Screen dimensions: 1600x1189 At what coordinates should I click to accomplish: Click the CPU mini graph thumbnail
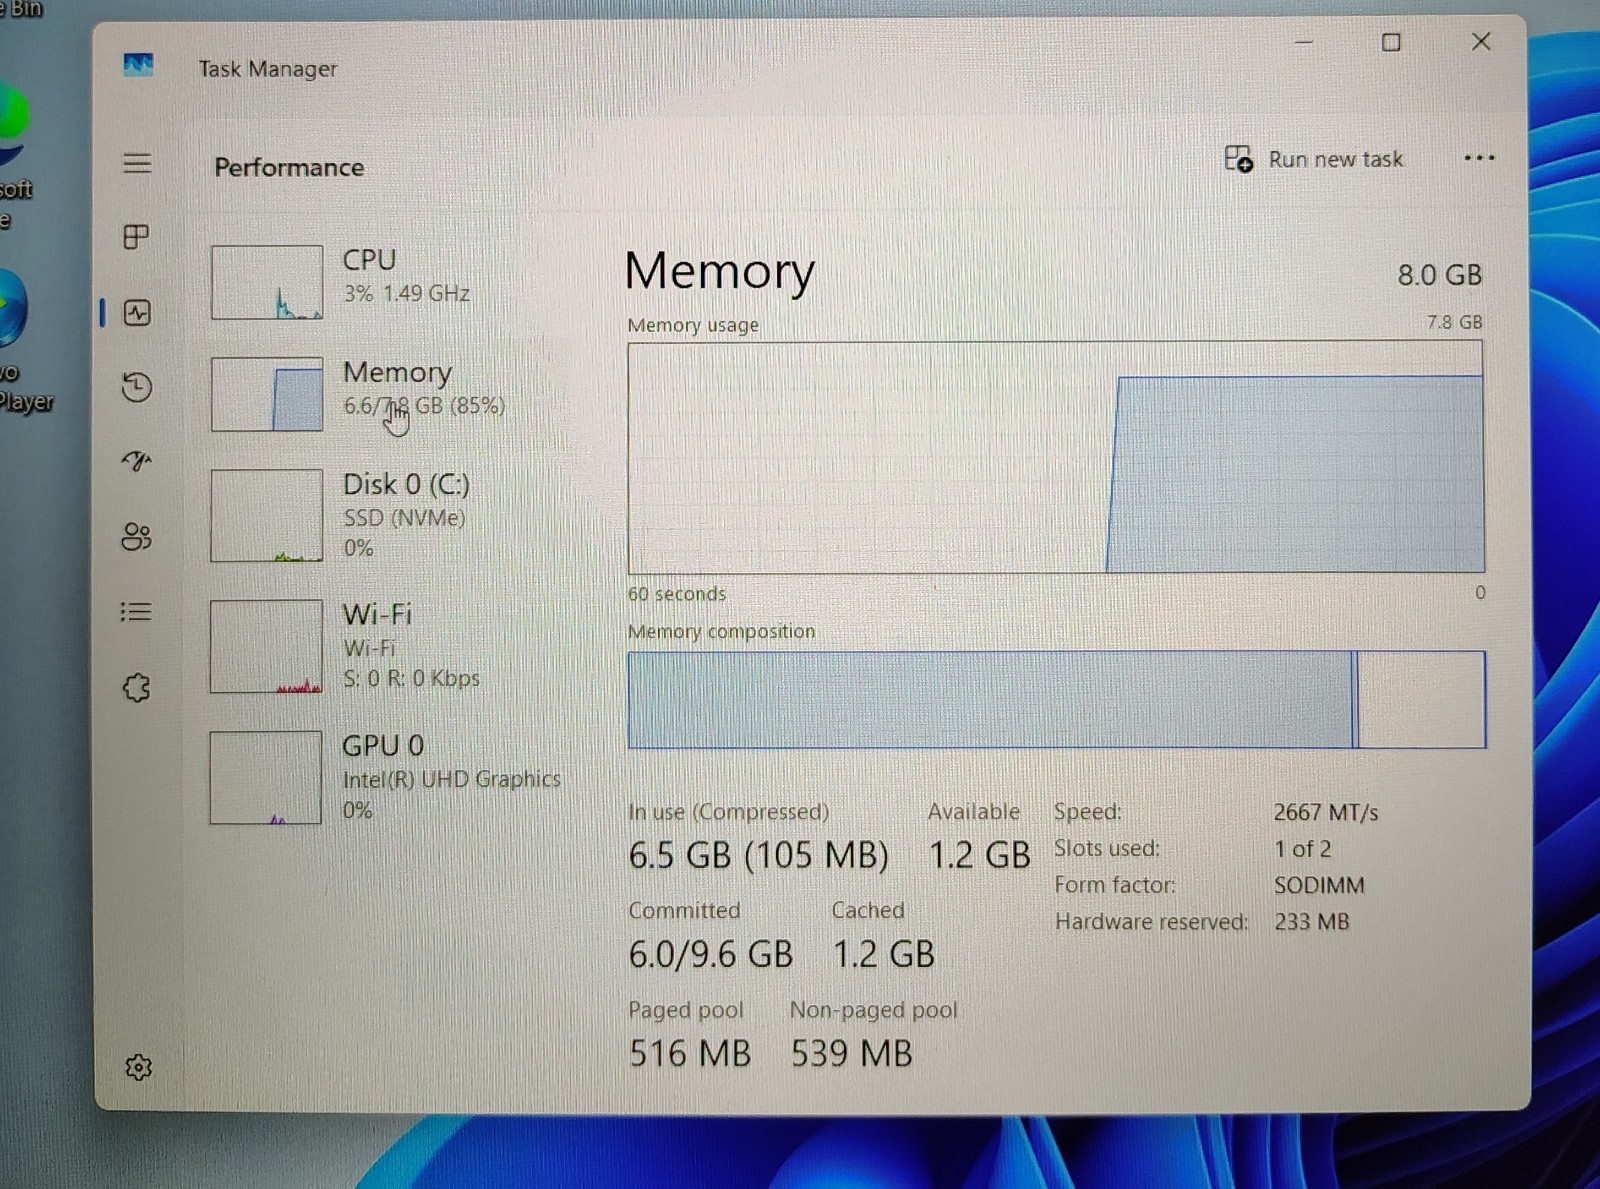click(267, 282)
